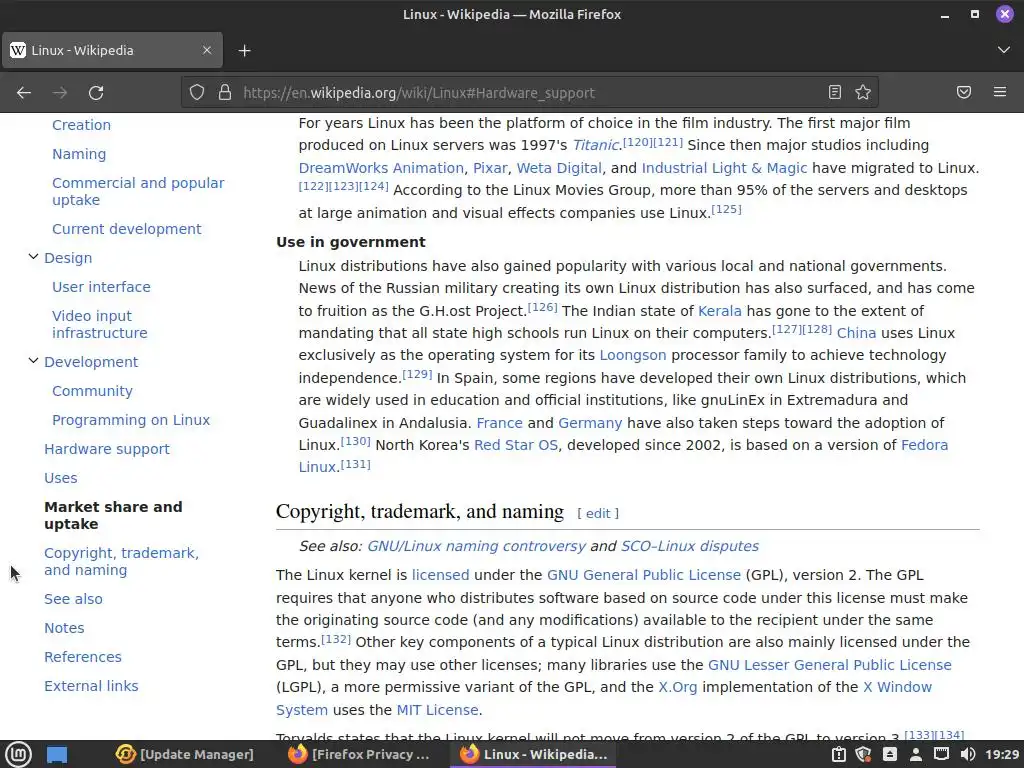Open clipboard tray icon
The width and height of the screenshot is (1024, 768).
click(x=839, y=754)
